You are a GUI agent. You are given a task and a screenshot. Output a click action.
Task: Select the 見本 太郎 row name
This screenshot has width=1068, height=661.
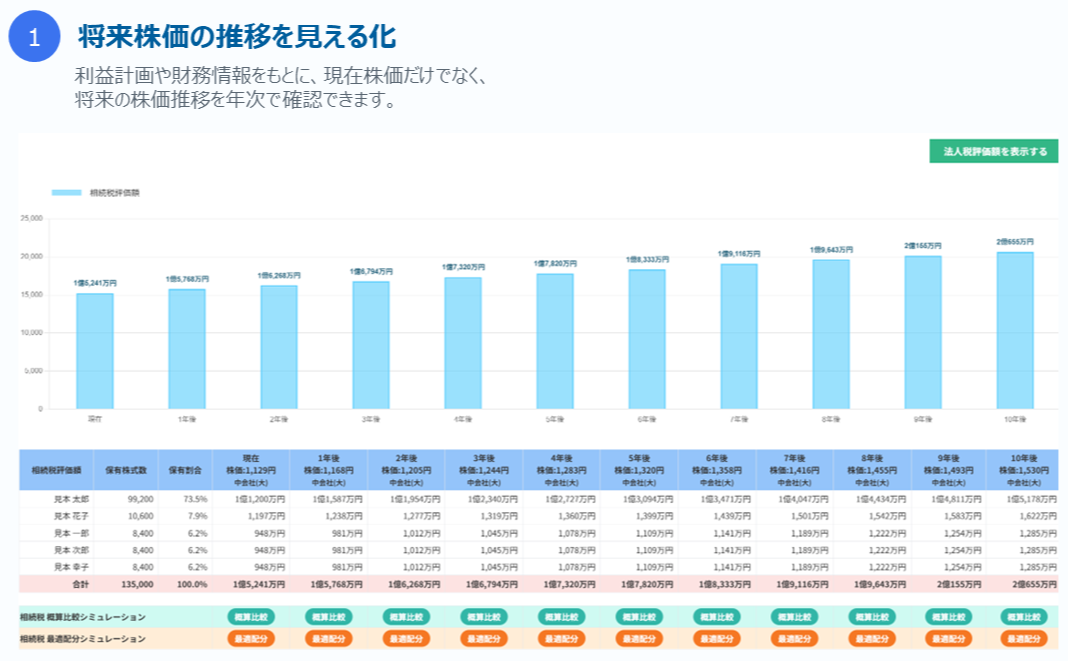(71, 499)
